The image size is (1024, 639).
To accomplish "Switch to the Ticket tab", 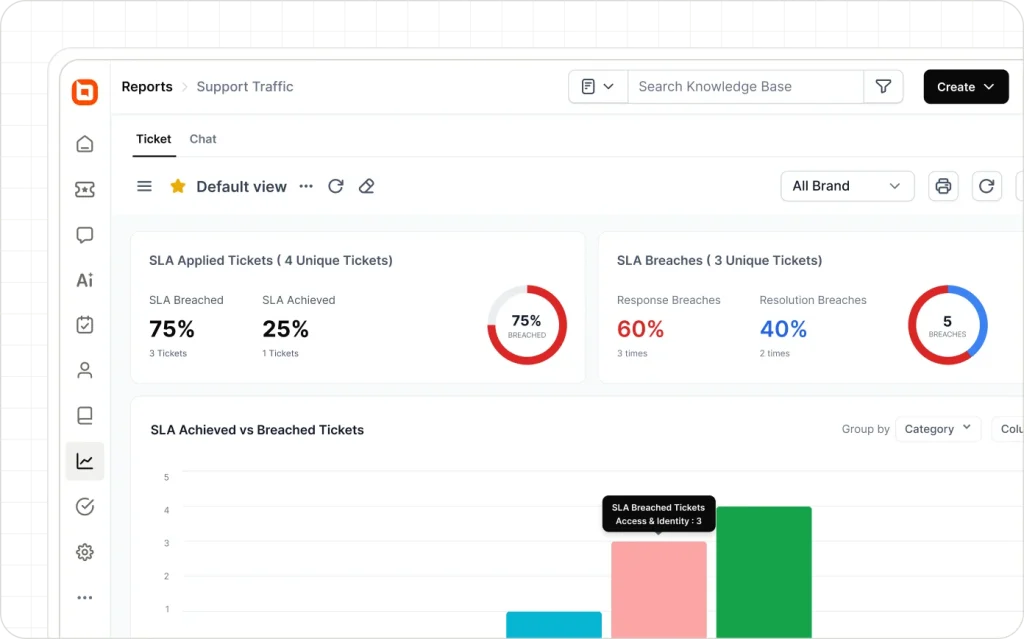I will tap(153, 139).
